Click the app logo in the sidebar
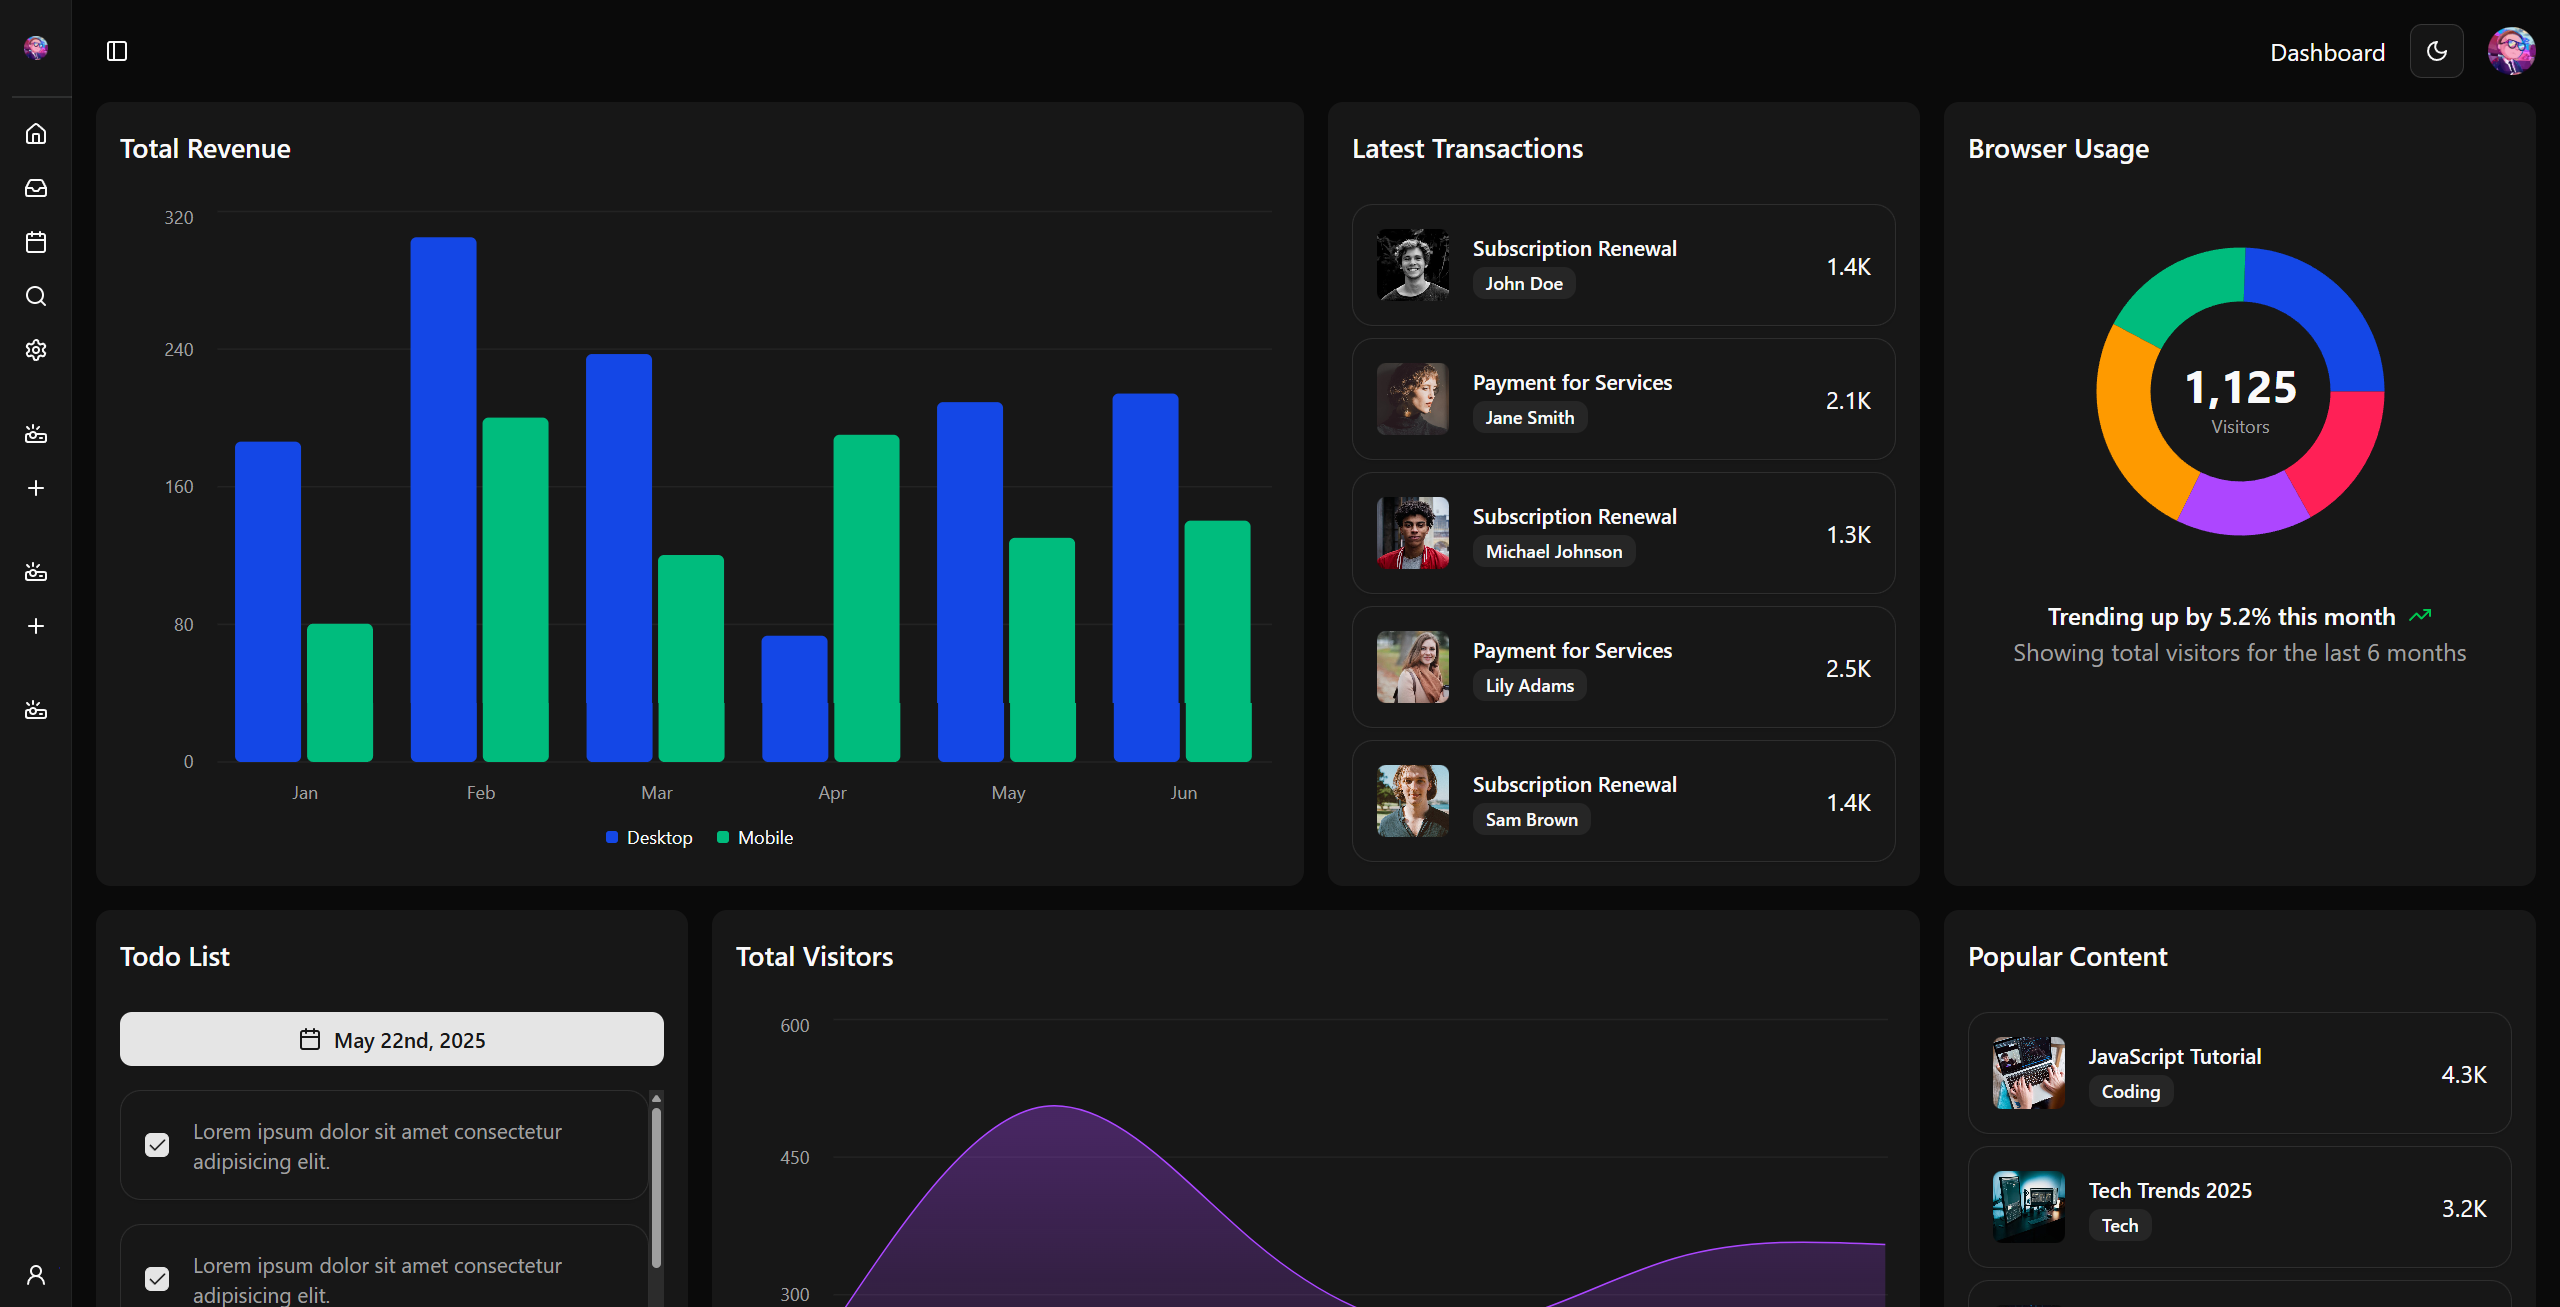 tap(36, 48)
